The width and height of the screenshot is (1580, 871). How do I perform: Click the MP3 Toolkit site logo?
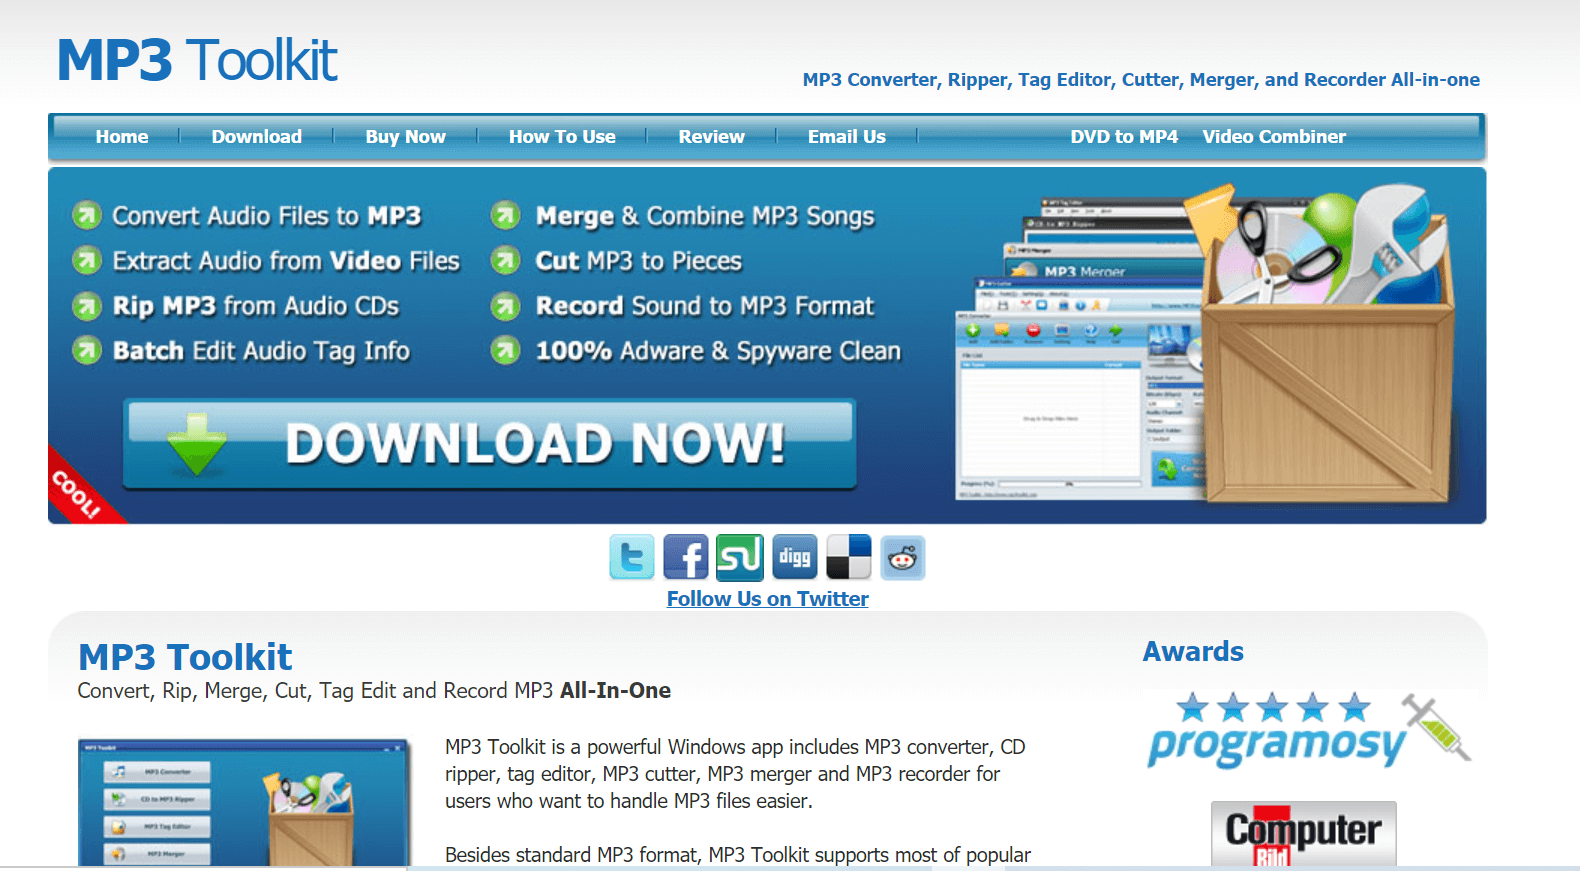tap(197, 60)
